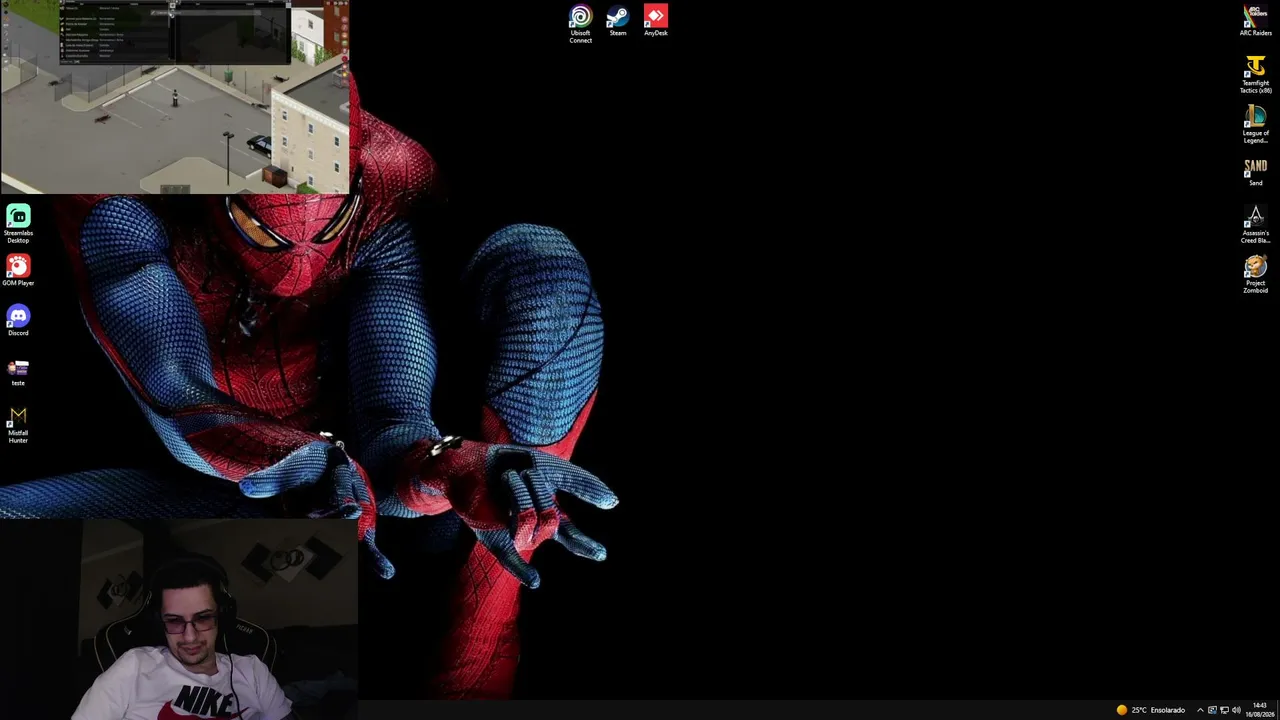
Task: Click the volume speaker tray icon
Action: point(1236,710)
